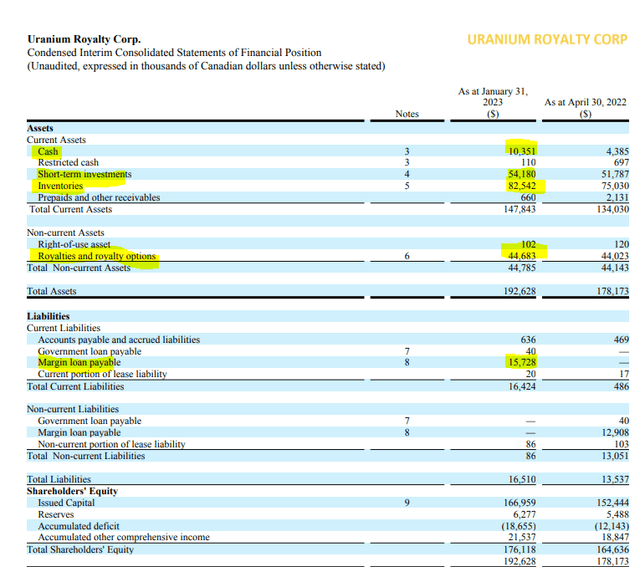Click the 'Accumulated deficit' label
The height and width of the screenshot is (567, 640).
coord(79,526)
